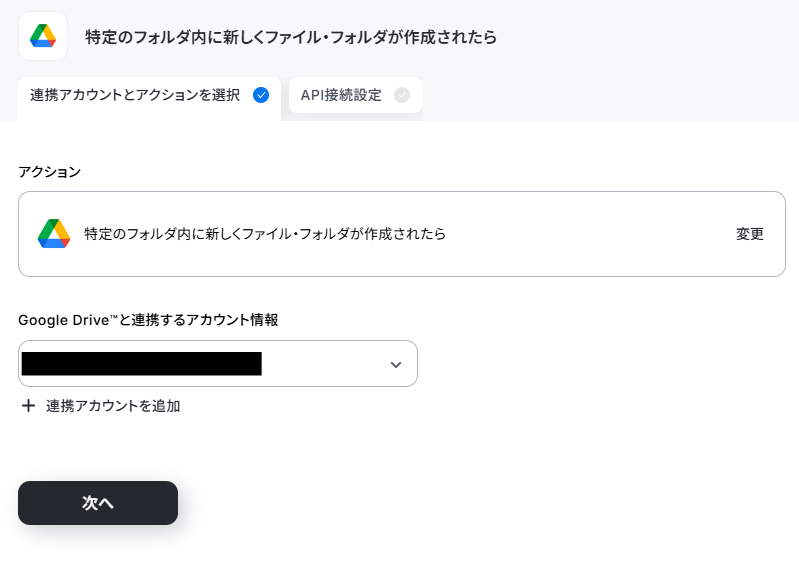Switch to the API接続設定 tab
This screenshot has height=586, width=799.
click(355, 95)
